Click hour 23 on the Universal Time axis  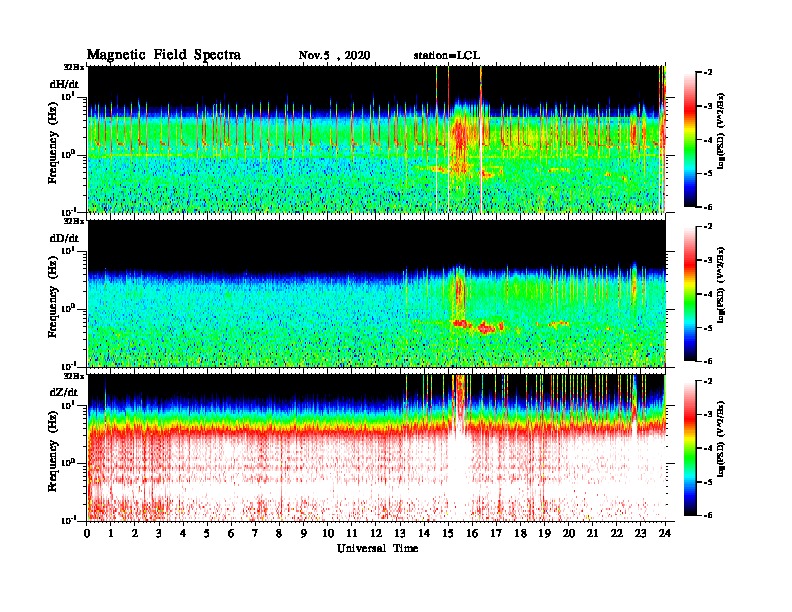pyautogui.click(x=640, y=533)
